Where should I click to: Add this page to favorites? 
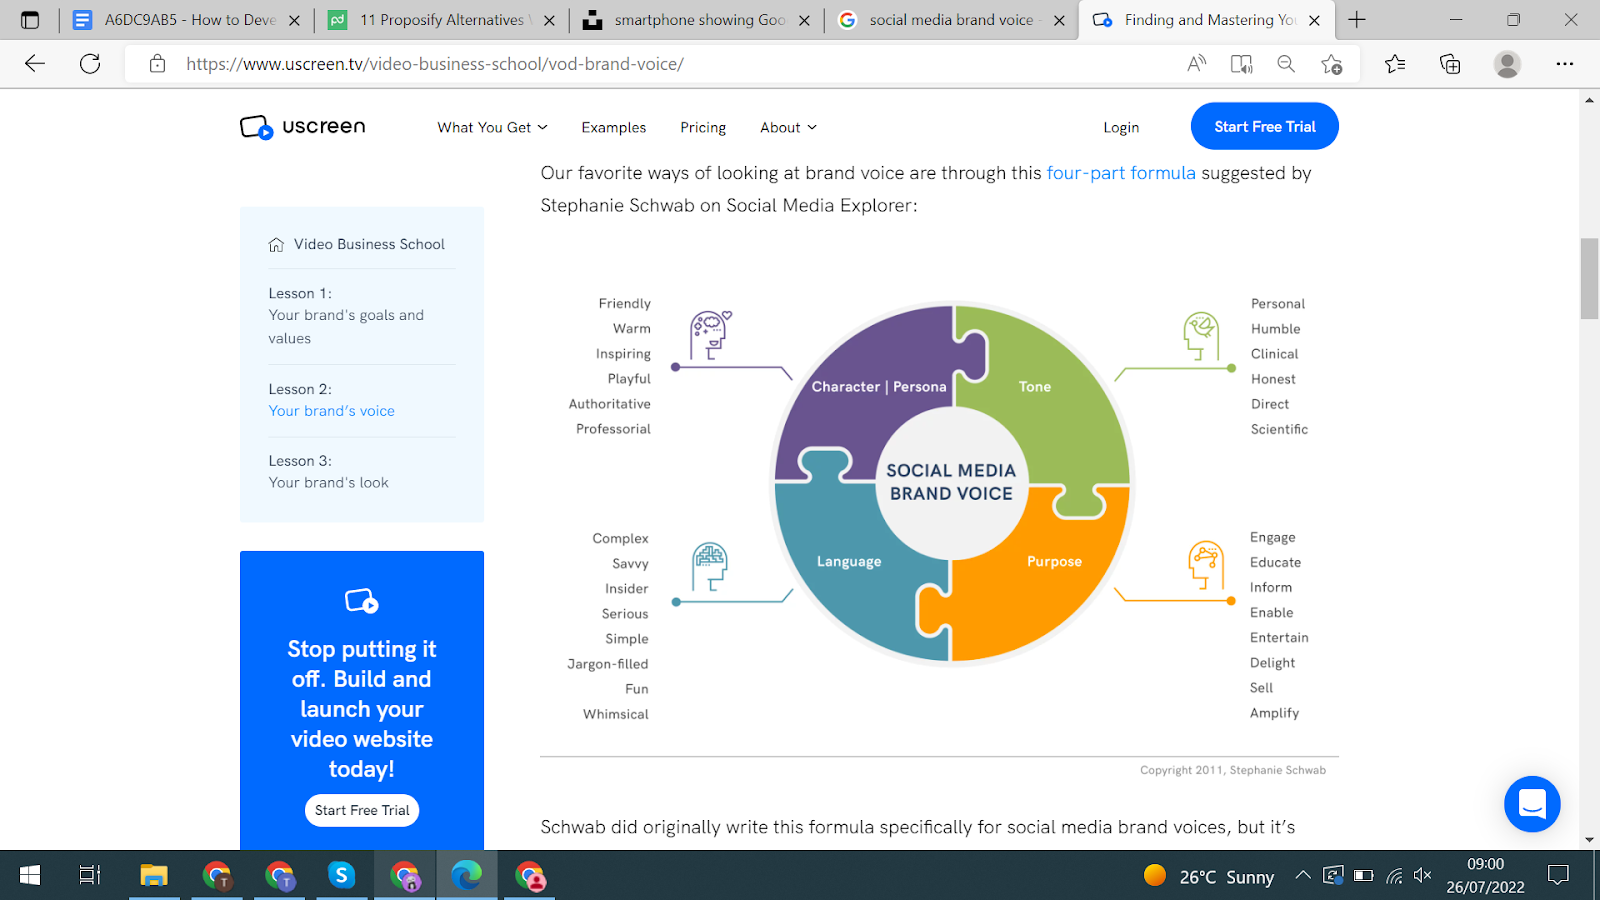click(1331, 64)
